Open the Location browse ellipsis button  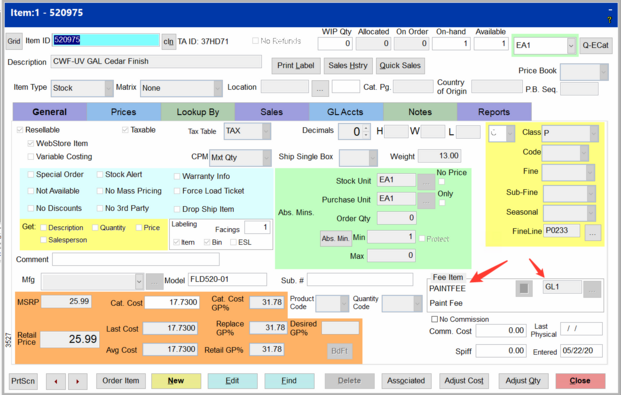(320, 89)
